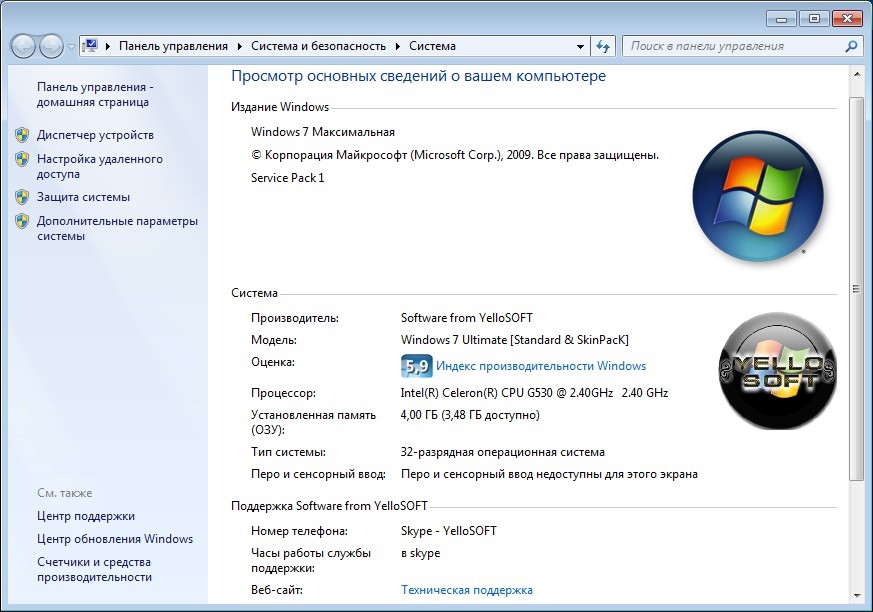Click the Microsoft Corp. 2009 copyright line
The image size is (873, 612).
pos(455,155)
